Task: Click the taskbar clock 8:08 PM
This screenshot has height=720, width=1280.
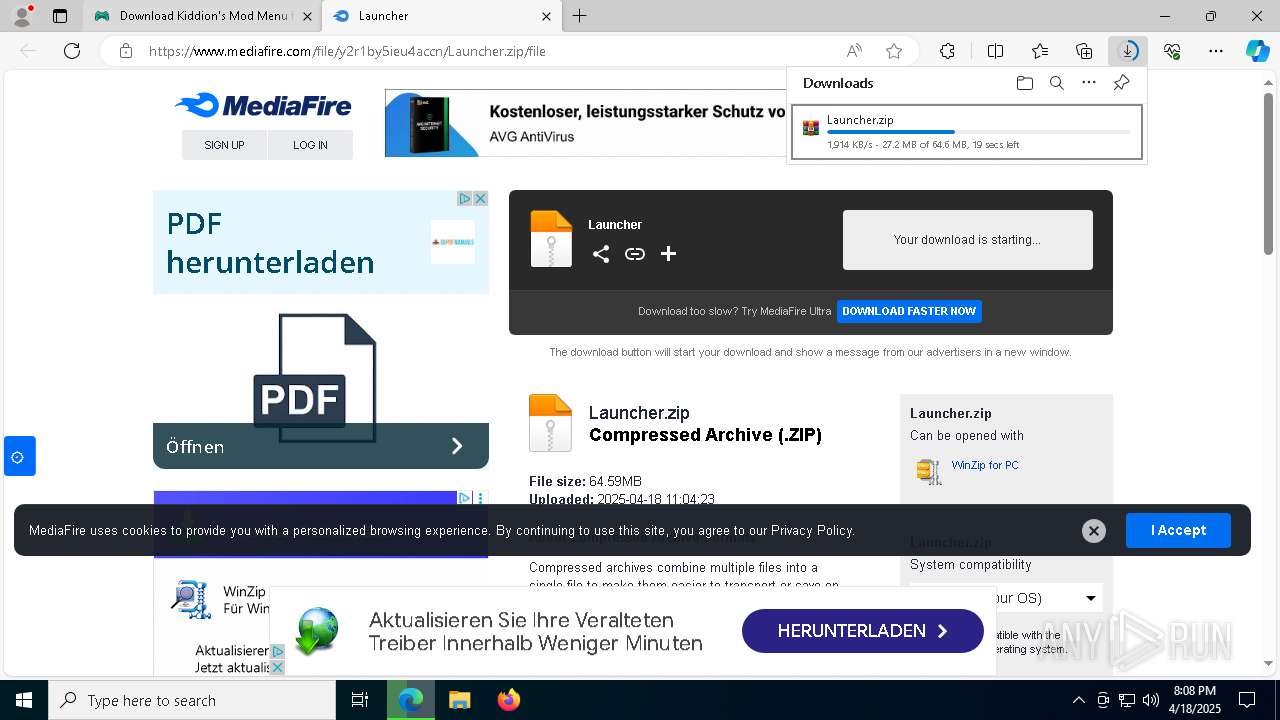Action: [1195, 700]
